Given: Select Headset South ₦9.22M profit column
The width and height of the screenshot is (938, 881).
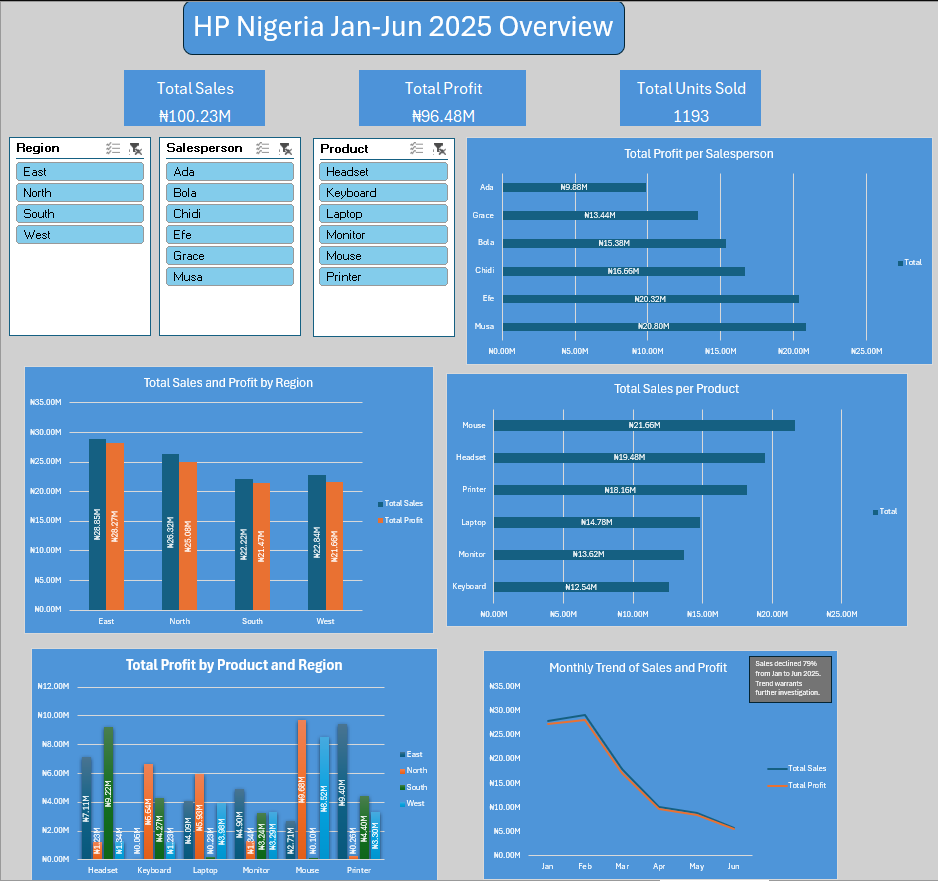Looking at the screenshot, I should tap(108, 793).
